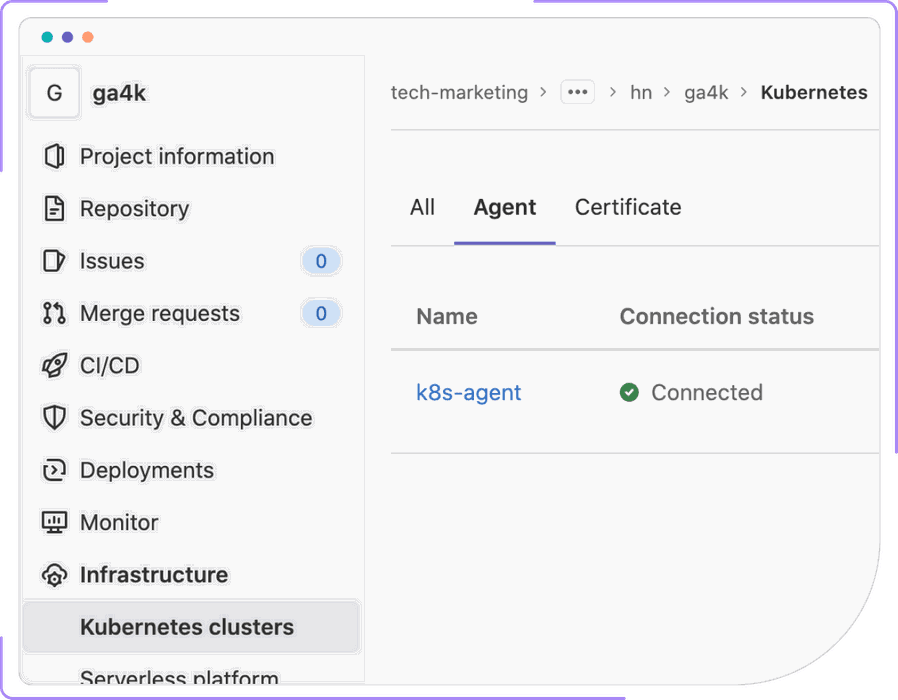Click the Connected status text
This screenshot has width=898, height=700.
click(707, 392)
